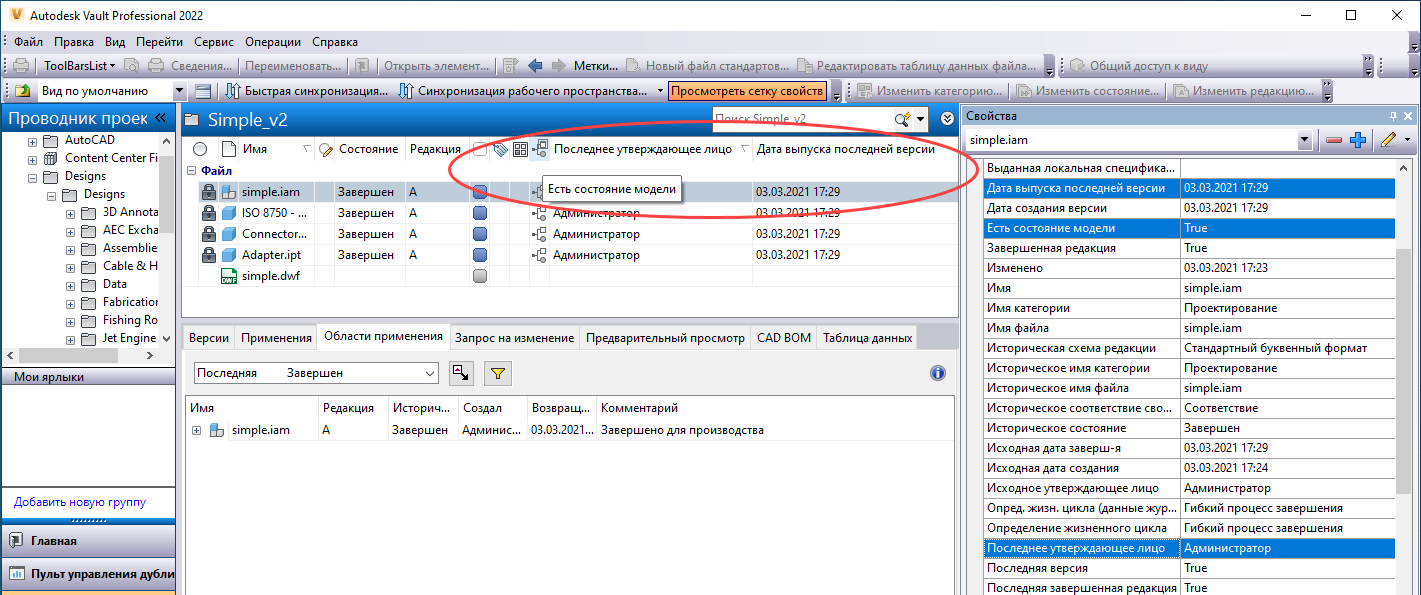
Task: Expand the double-chevron button beside search
Action: 948,119
